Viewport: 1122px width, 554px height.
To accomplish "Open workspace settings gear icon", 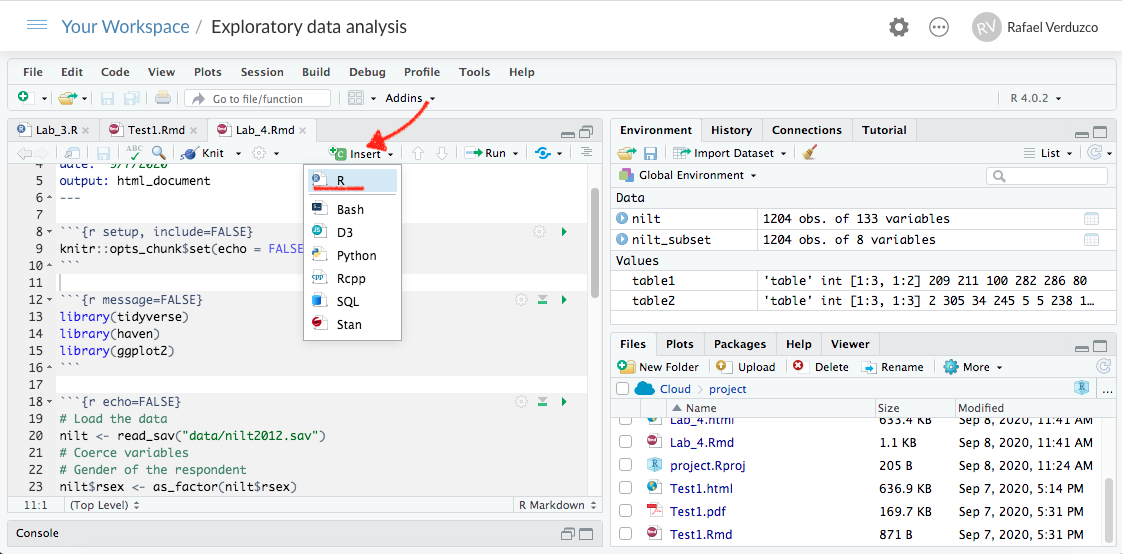I will (899, 27).
